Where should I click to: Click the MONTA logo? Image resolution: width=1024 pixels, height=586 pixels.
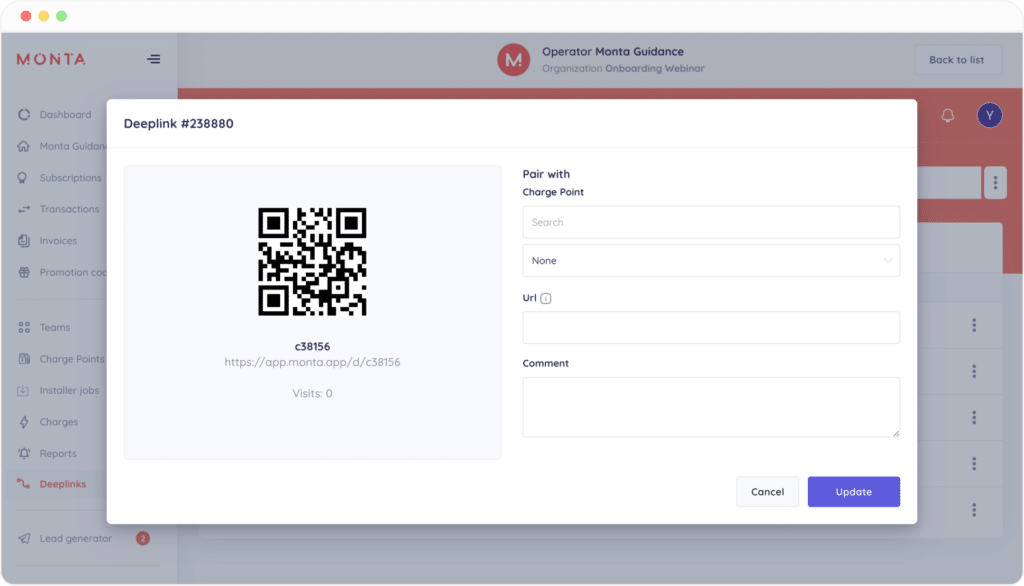(x=51, y=59)
